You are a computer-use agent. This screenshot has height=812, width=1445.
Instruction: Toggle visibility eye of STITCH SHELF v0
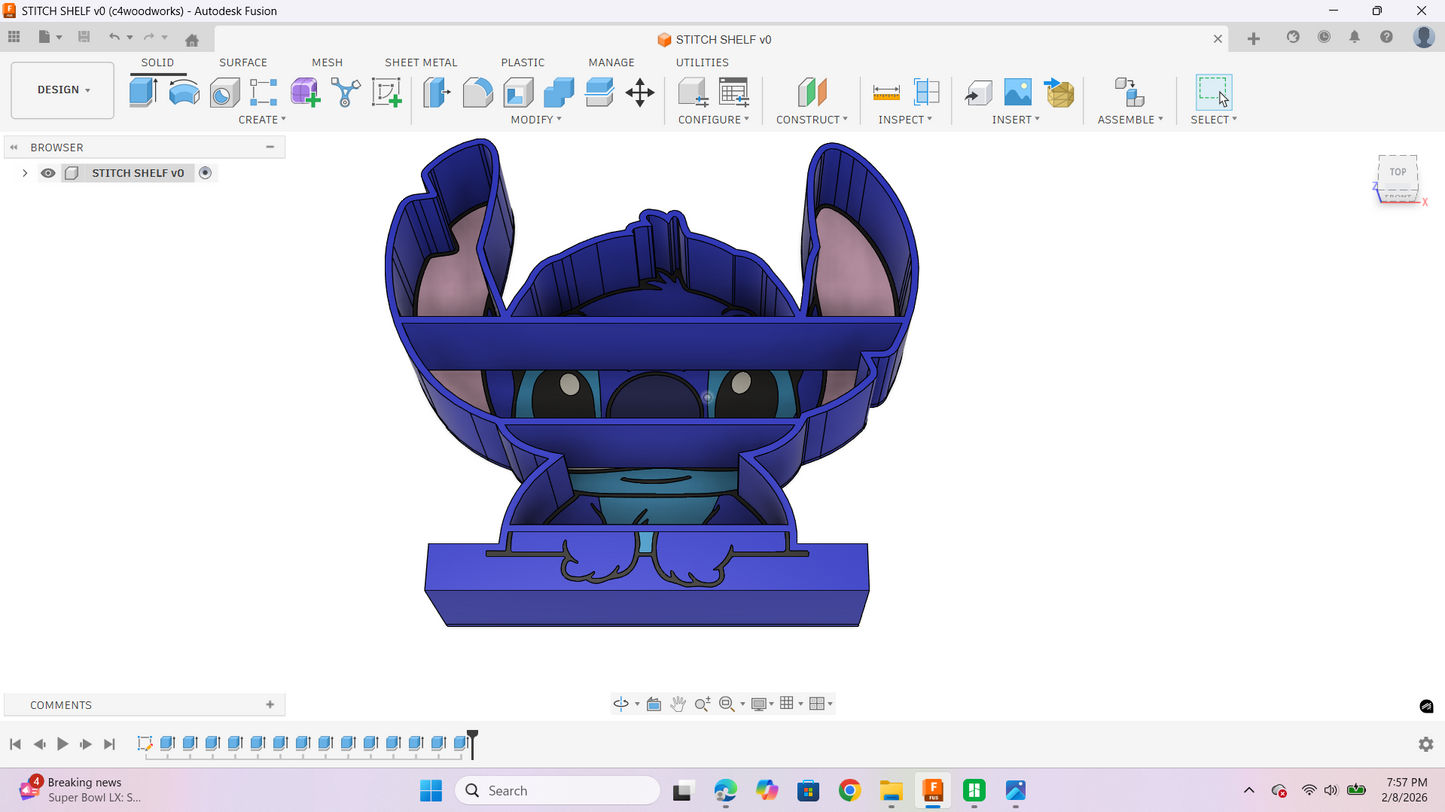coord(48,173)
